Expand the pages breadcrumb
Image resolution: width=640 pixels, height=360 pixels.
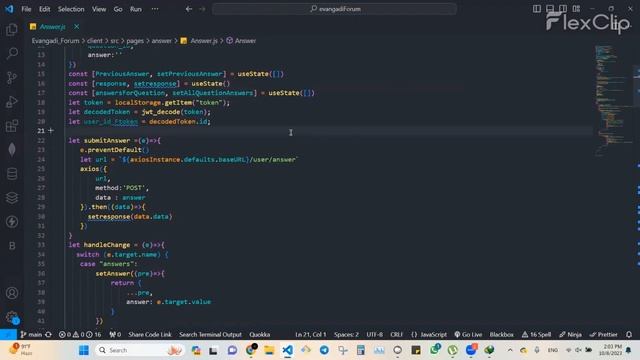(x=135, y=40)
